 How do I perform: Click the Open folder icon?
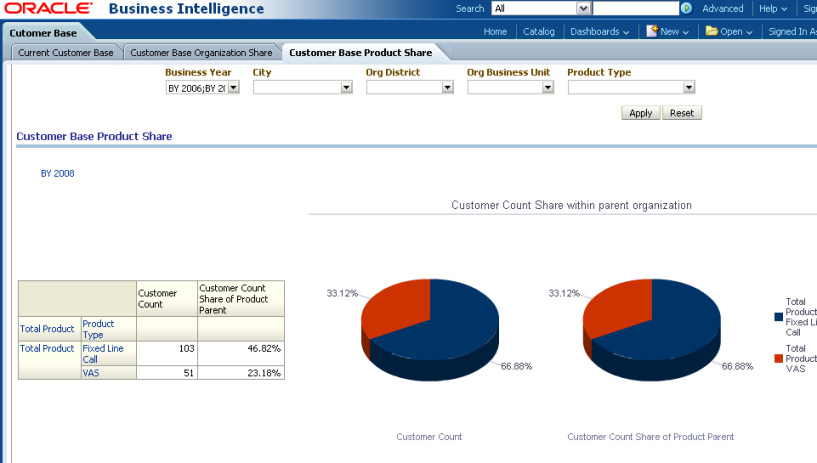pyautogui.click(x=712, y=31)
